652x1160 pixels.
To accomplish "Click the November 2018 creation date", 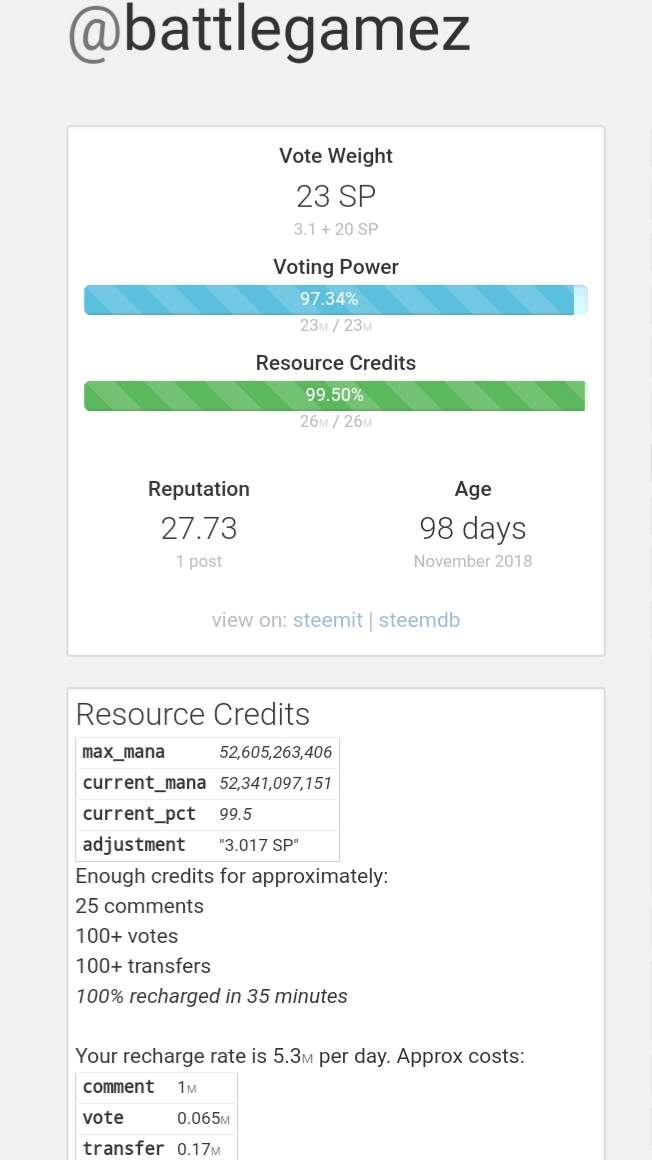I will coord(472,561).
